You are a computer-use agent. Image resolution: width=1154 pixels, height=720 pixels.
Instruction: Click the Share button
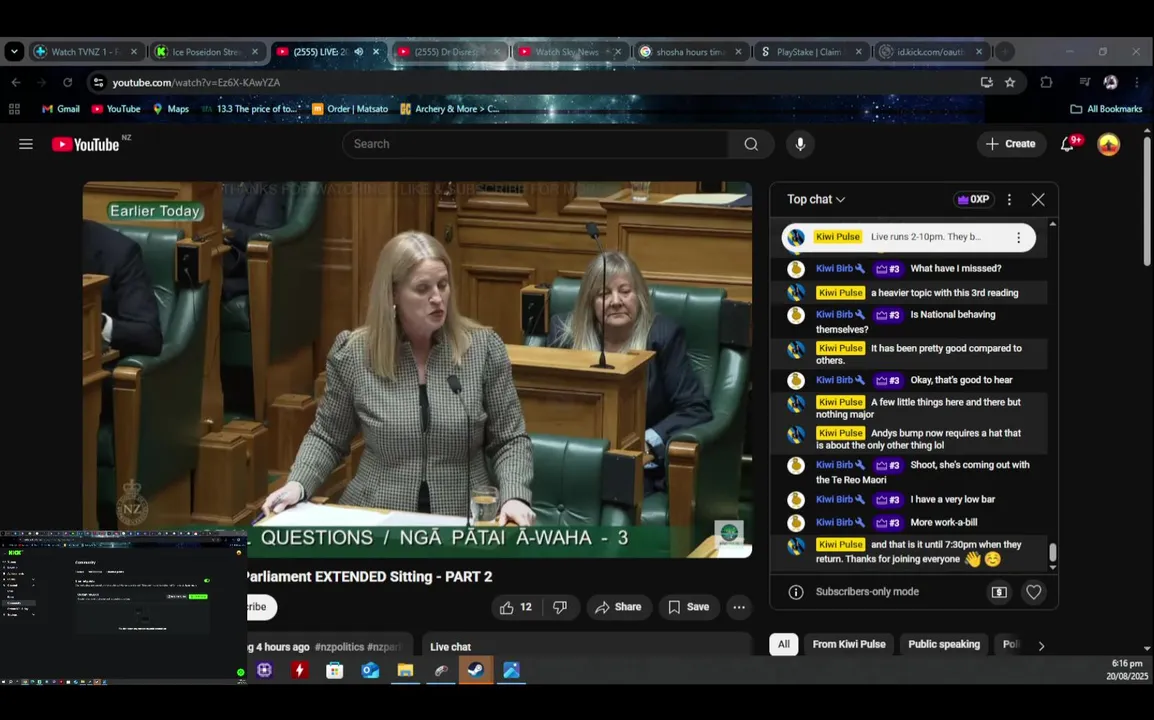tap(619, 607)
